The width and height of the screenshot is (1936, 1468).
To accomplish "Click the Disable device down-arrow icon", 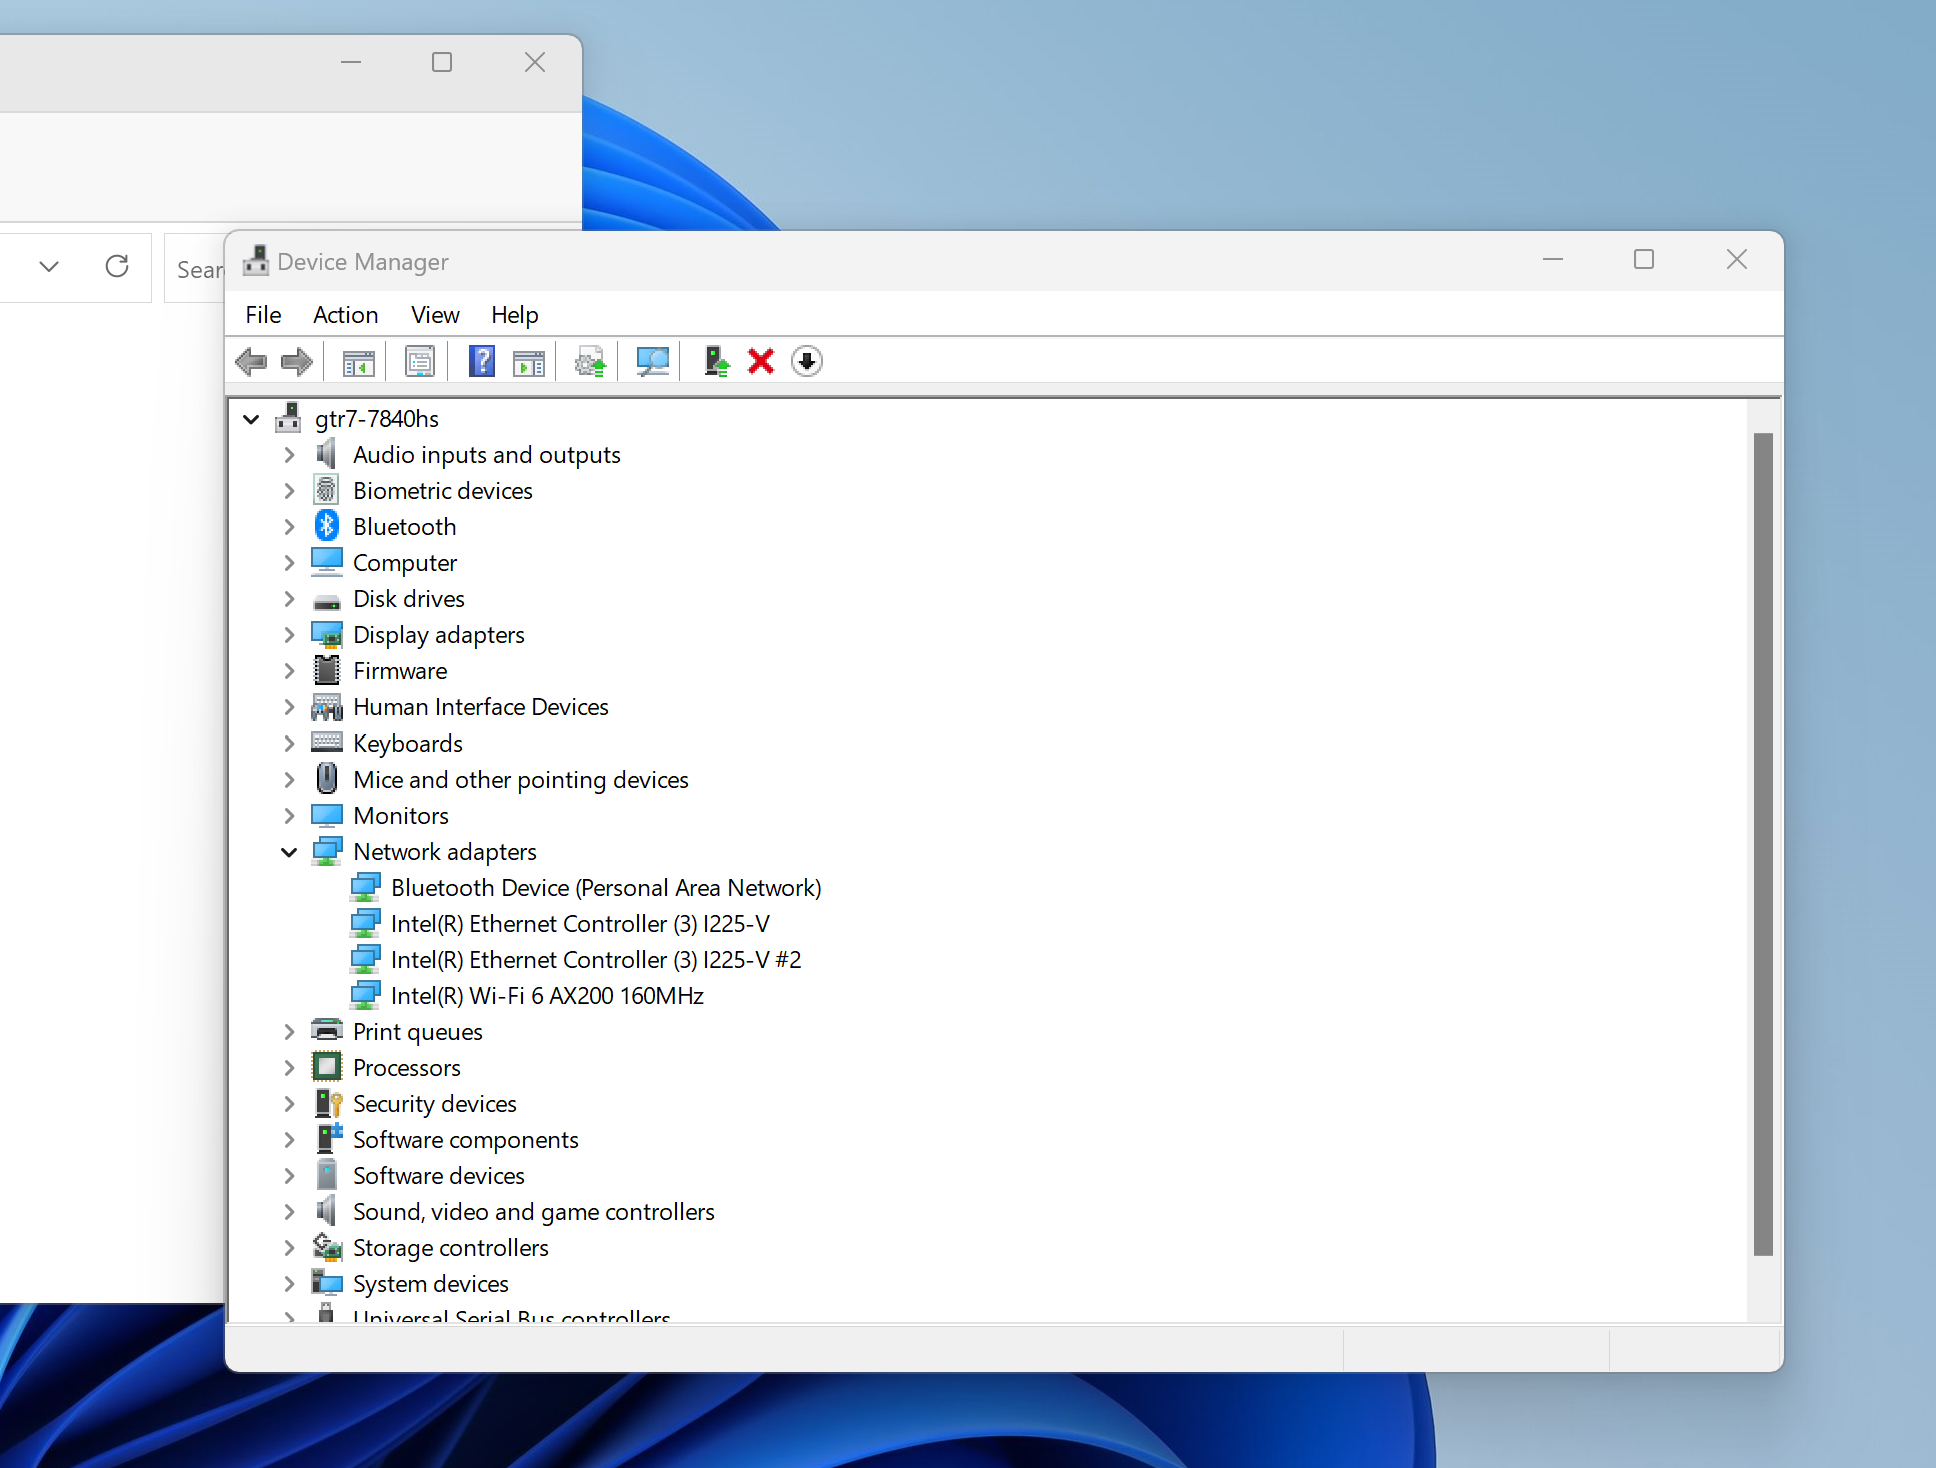I will (x=807, y=361).
